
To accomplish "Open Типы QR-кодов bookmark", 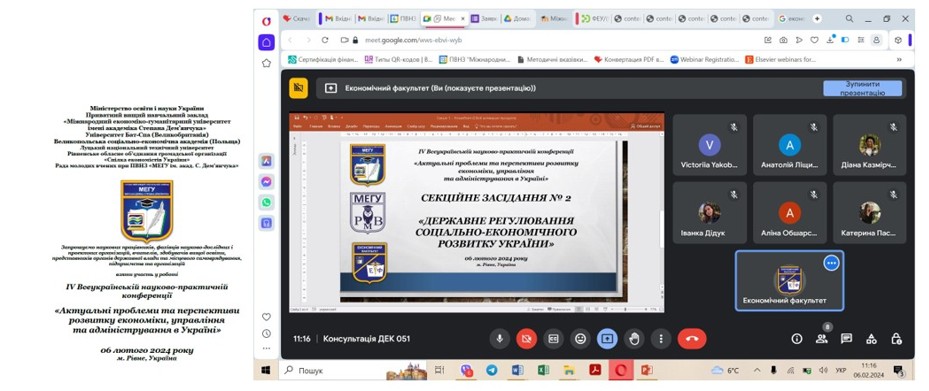I will coord(399,59).
